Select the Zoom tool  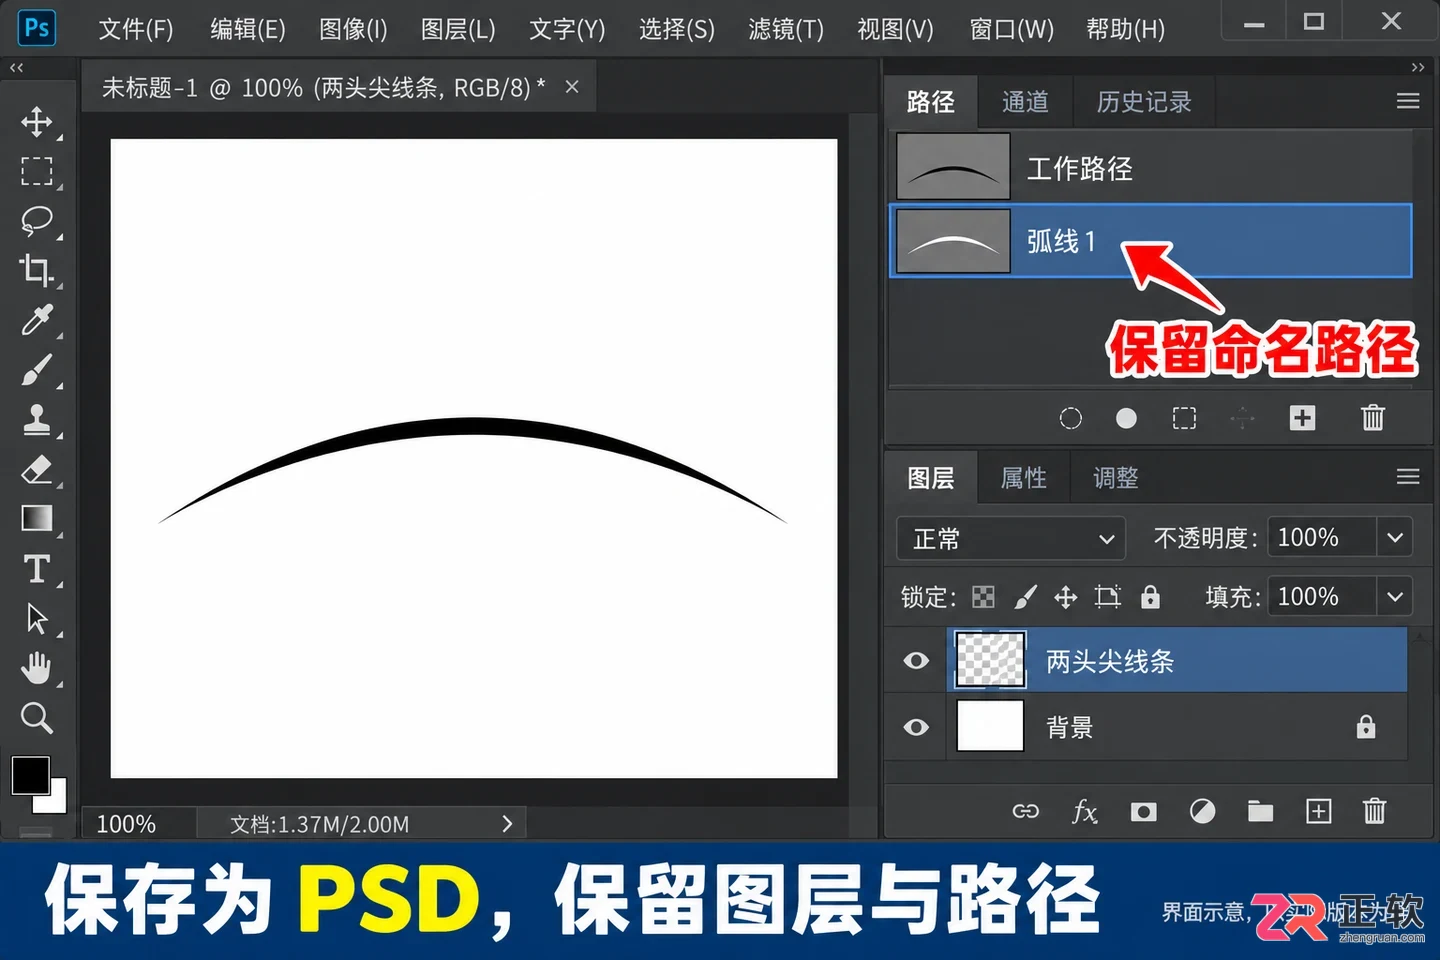(37, 717)
